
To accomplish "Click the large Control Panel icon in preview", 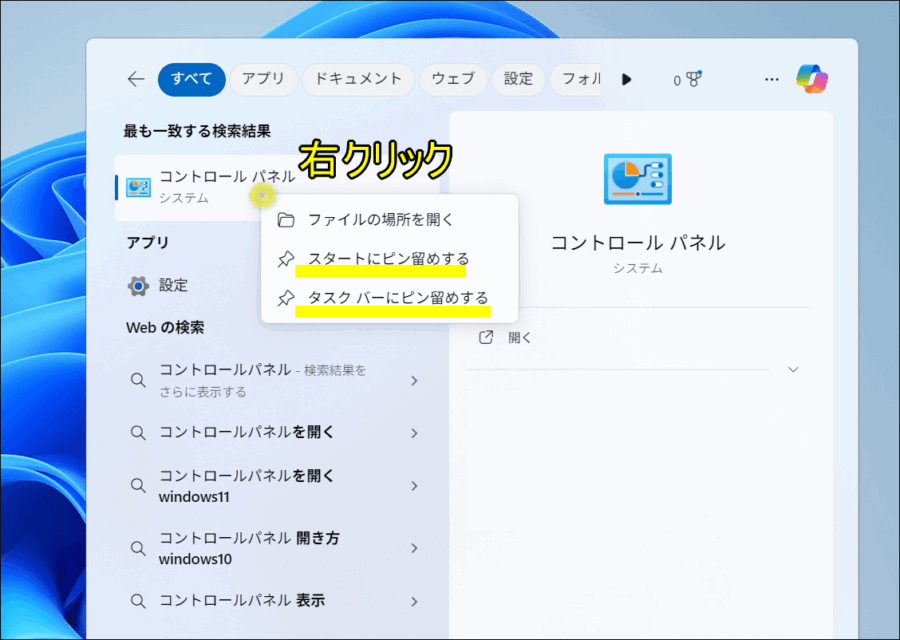I will pos(638,180).
